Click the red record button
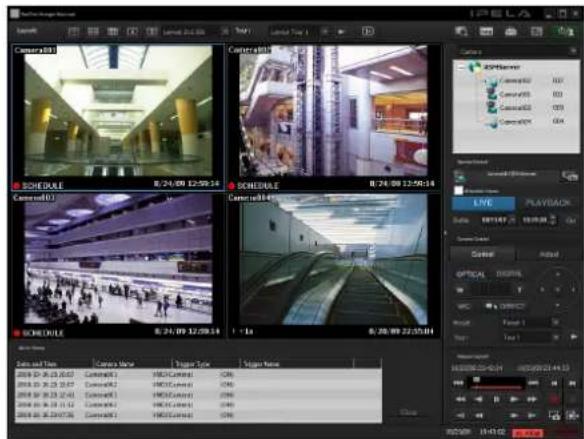The height and width of the screenshot is (439, 584). tap(554, 400)
